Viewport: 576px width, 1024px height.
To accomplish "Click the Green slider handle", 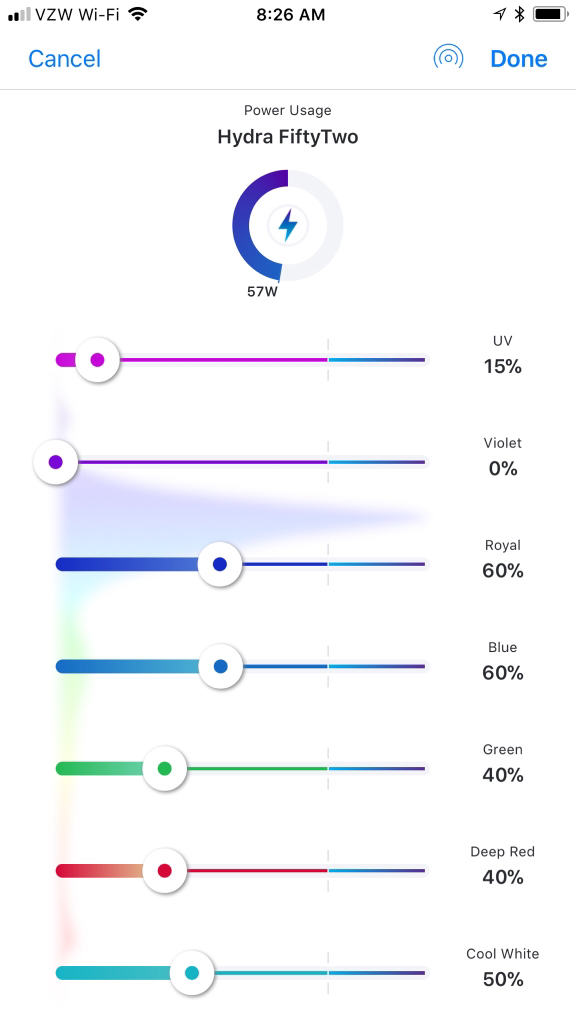I will [165, 769].
